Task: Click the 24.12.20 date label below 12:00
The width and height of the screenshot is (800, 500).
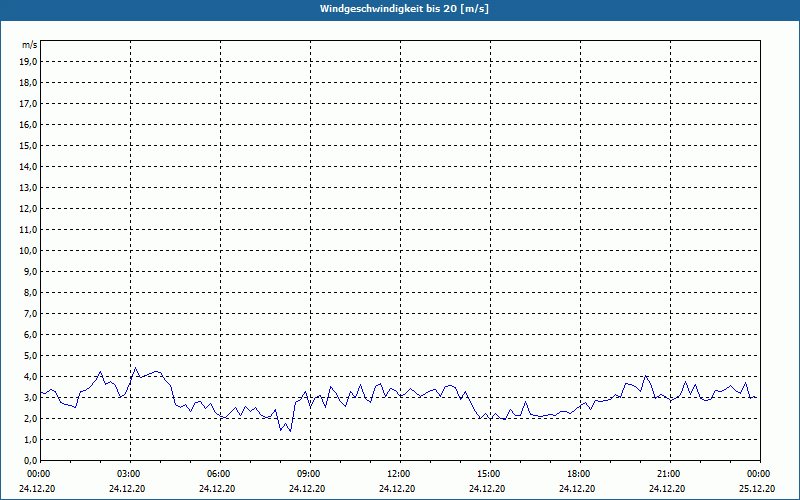Action: tap(398, 489)
